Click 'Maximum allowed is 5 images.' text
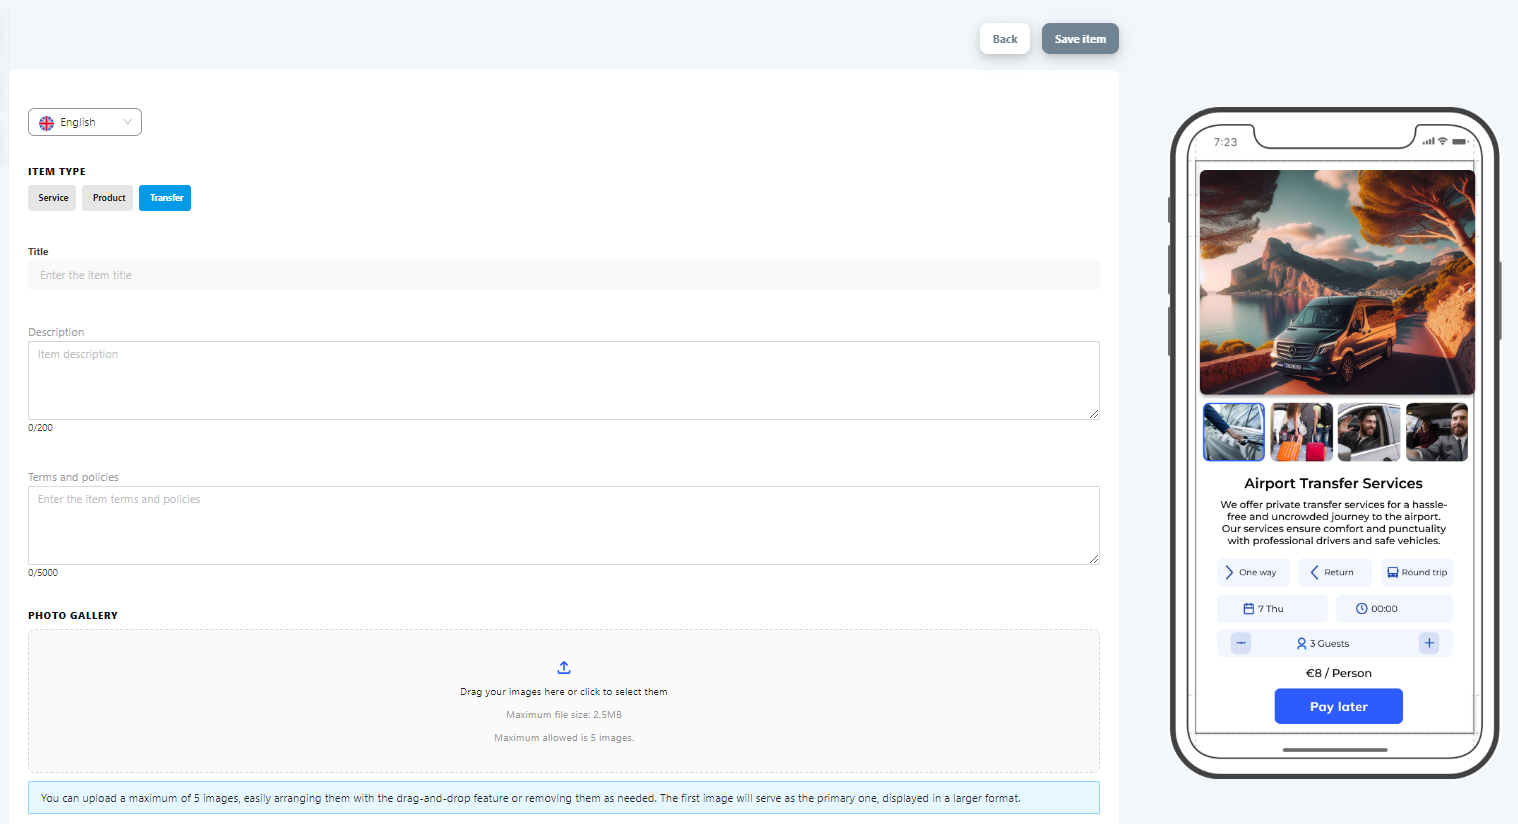 [564, 738]
